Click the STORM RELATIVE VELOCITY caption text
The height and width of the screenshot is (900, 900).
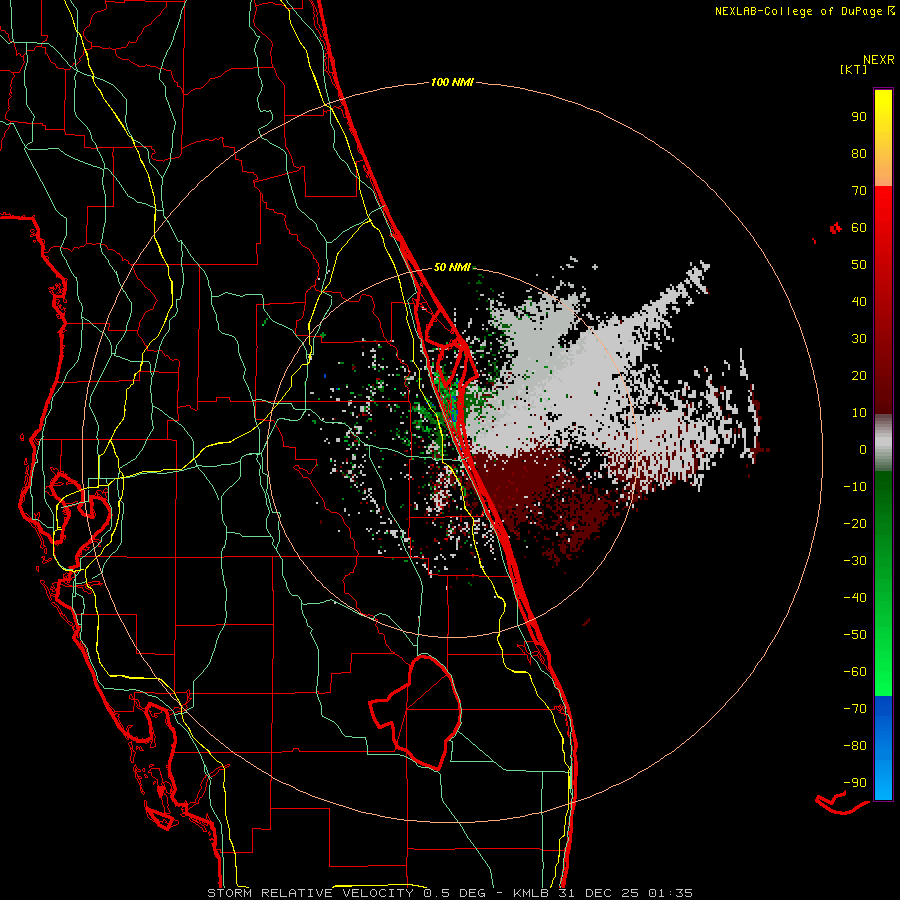coord(310,893)
